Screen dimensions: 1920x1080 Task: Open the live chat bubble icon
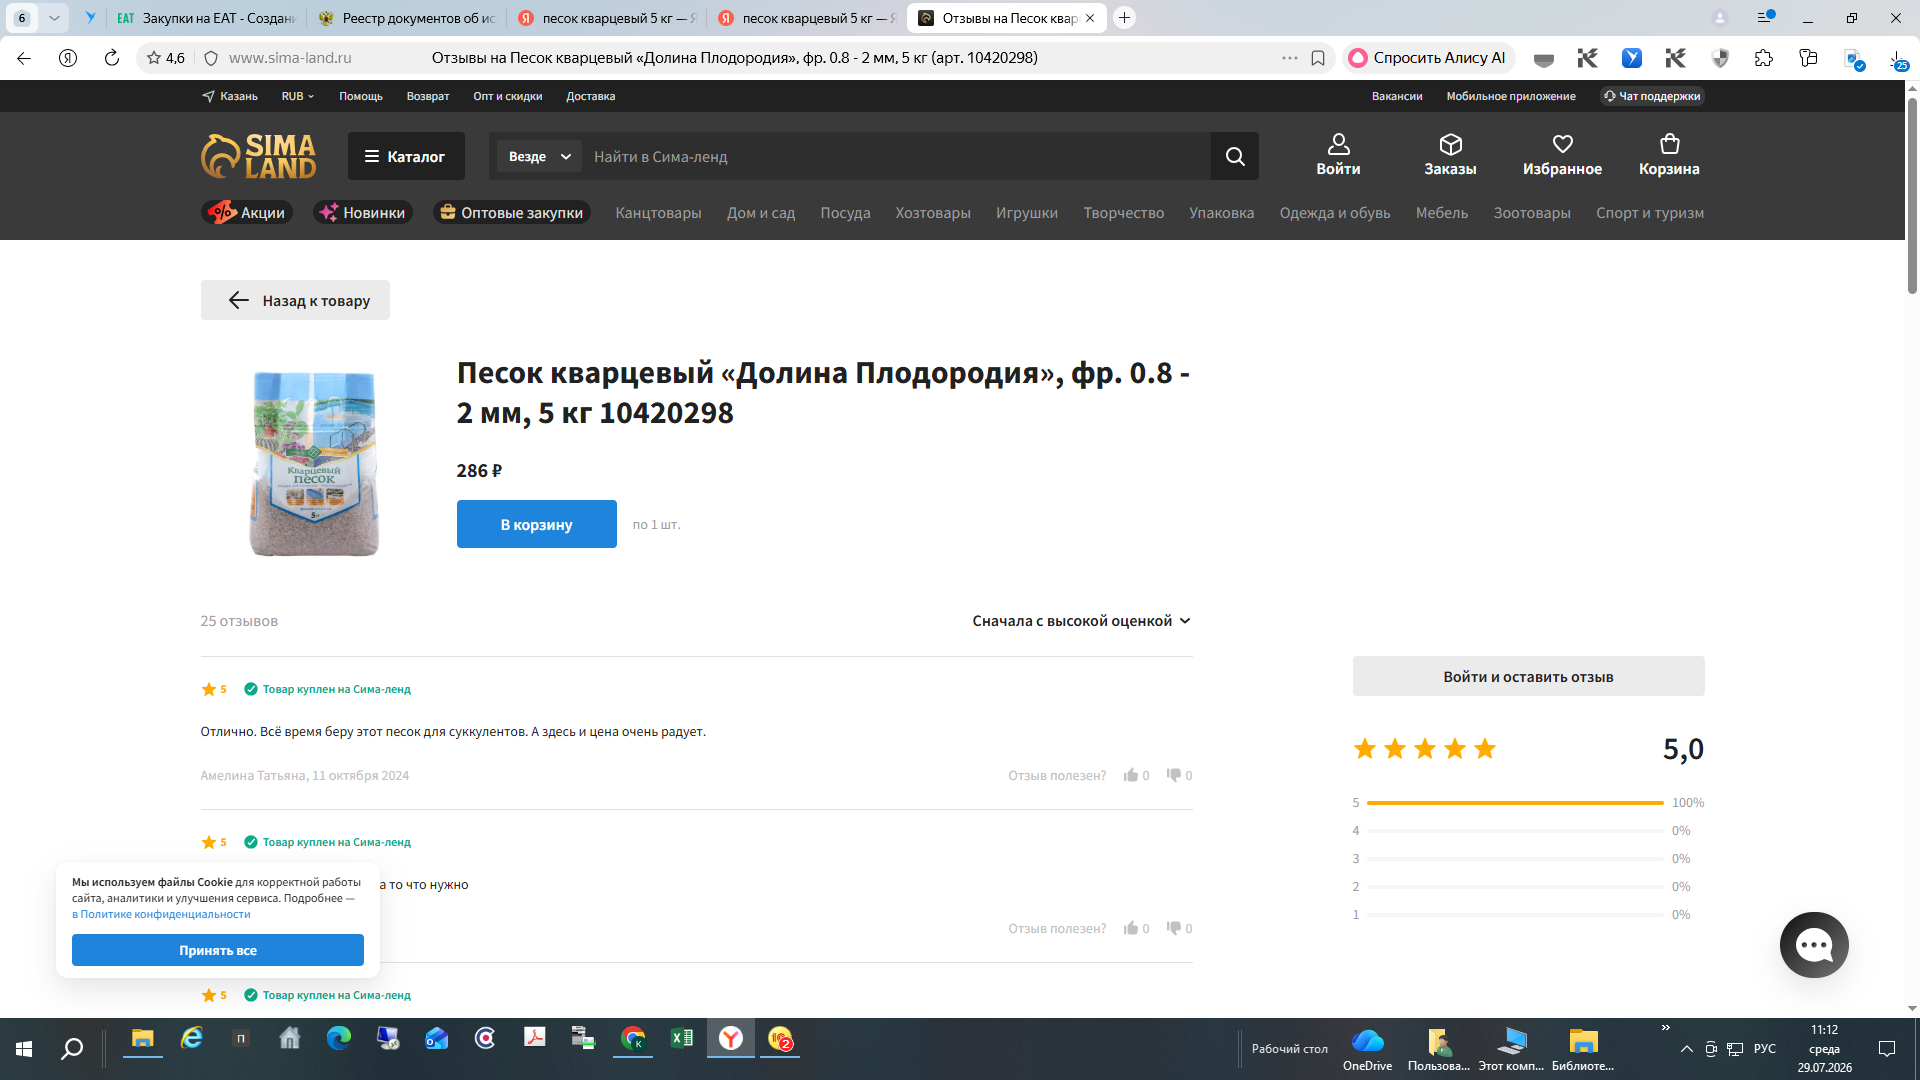1814,945
